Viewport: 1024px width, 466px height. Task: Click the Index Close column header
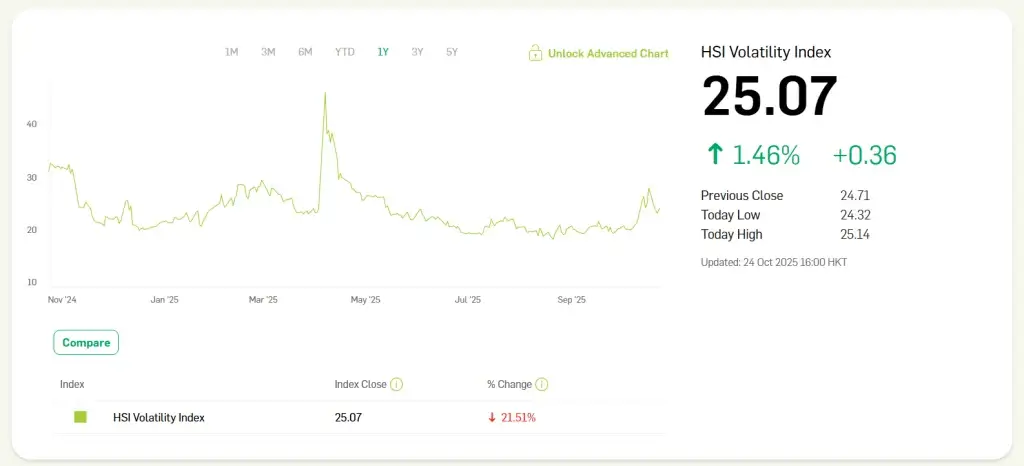(x=360, y=384)
